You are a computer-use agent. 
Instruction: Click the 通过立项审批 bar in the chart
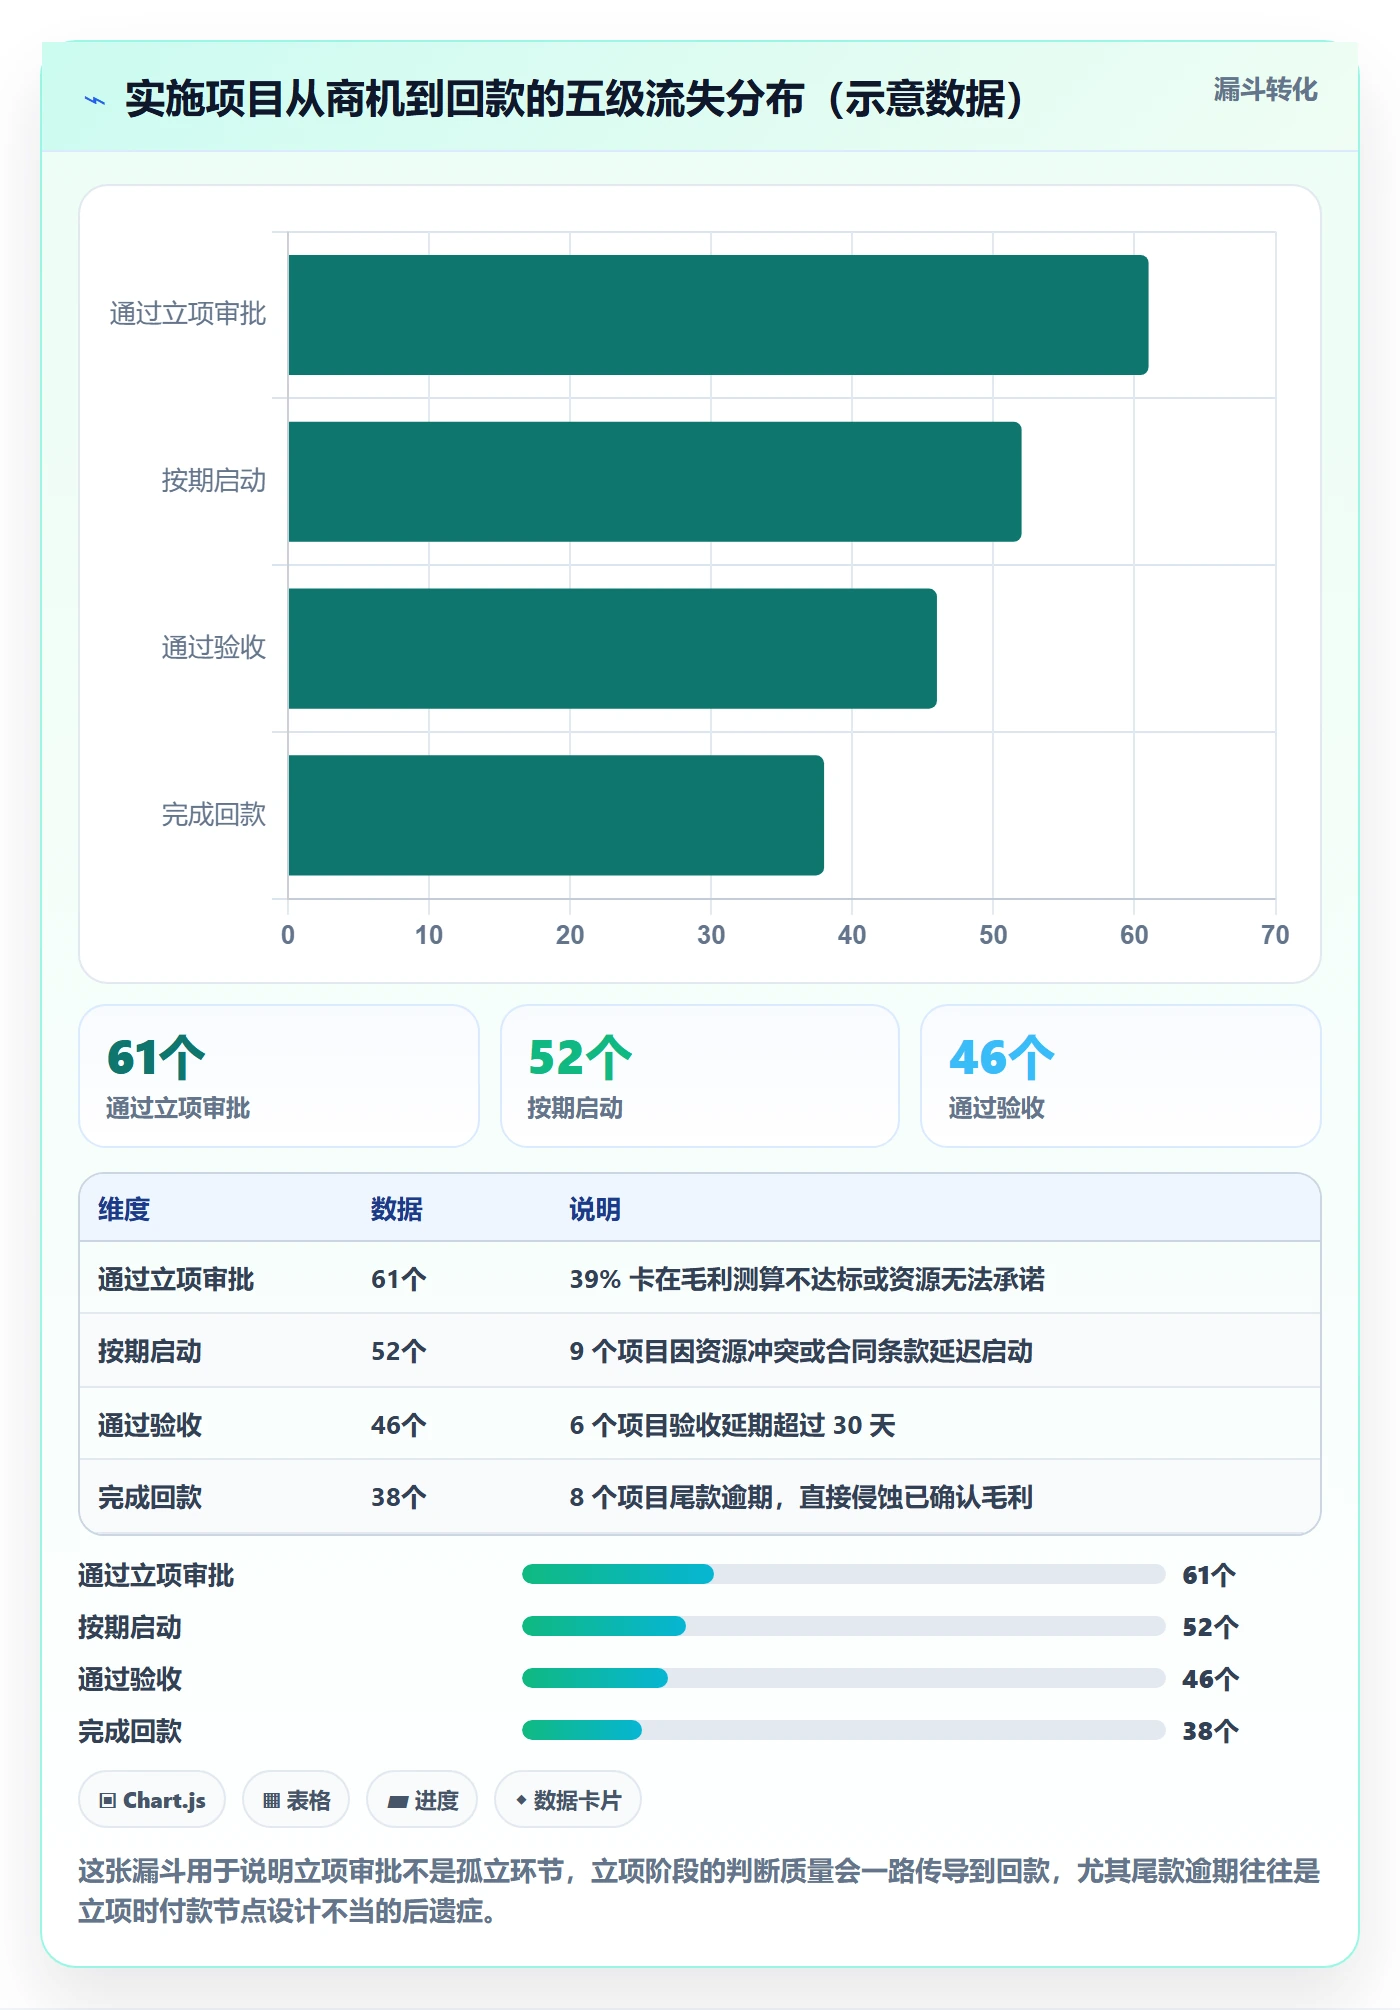point(718,315)
